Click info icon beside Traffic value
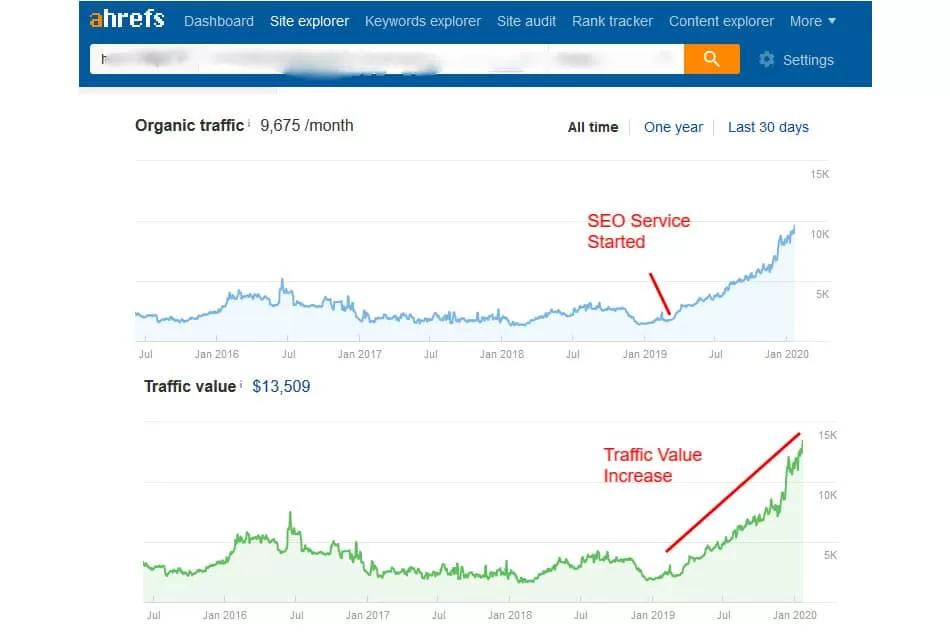 (x=241, y=384)
